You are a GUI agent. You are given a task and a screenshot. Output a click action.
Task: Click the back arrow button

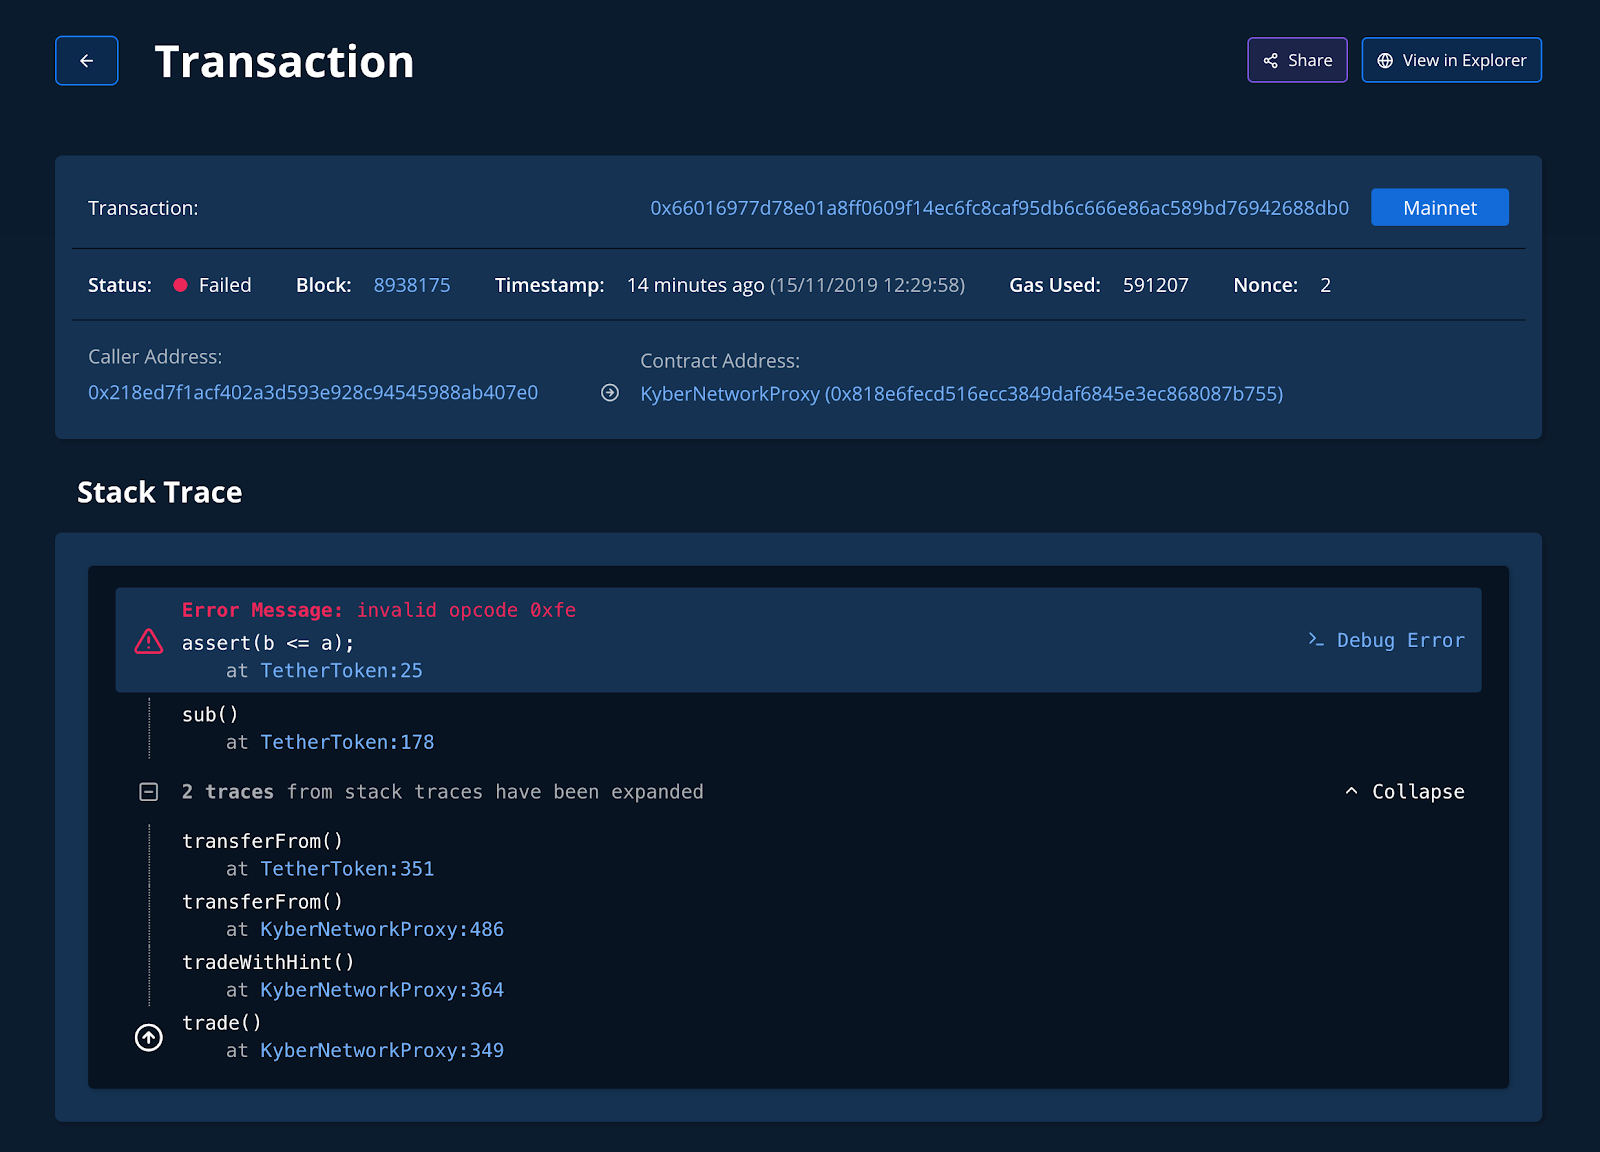(87, 61)
